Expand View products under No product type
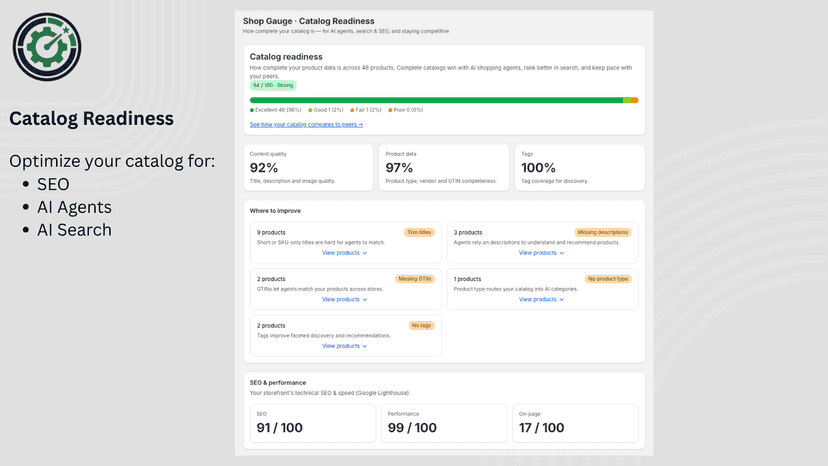Image resolution: width=828 pixels, height=466 pixels. (541, 300)
